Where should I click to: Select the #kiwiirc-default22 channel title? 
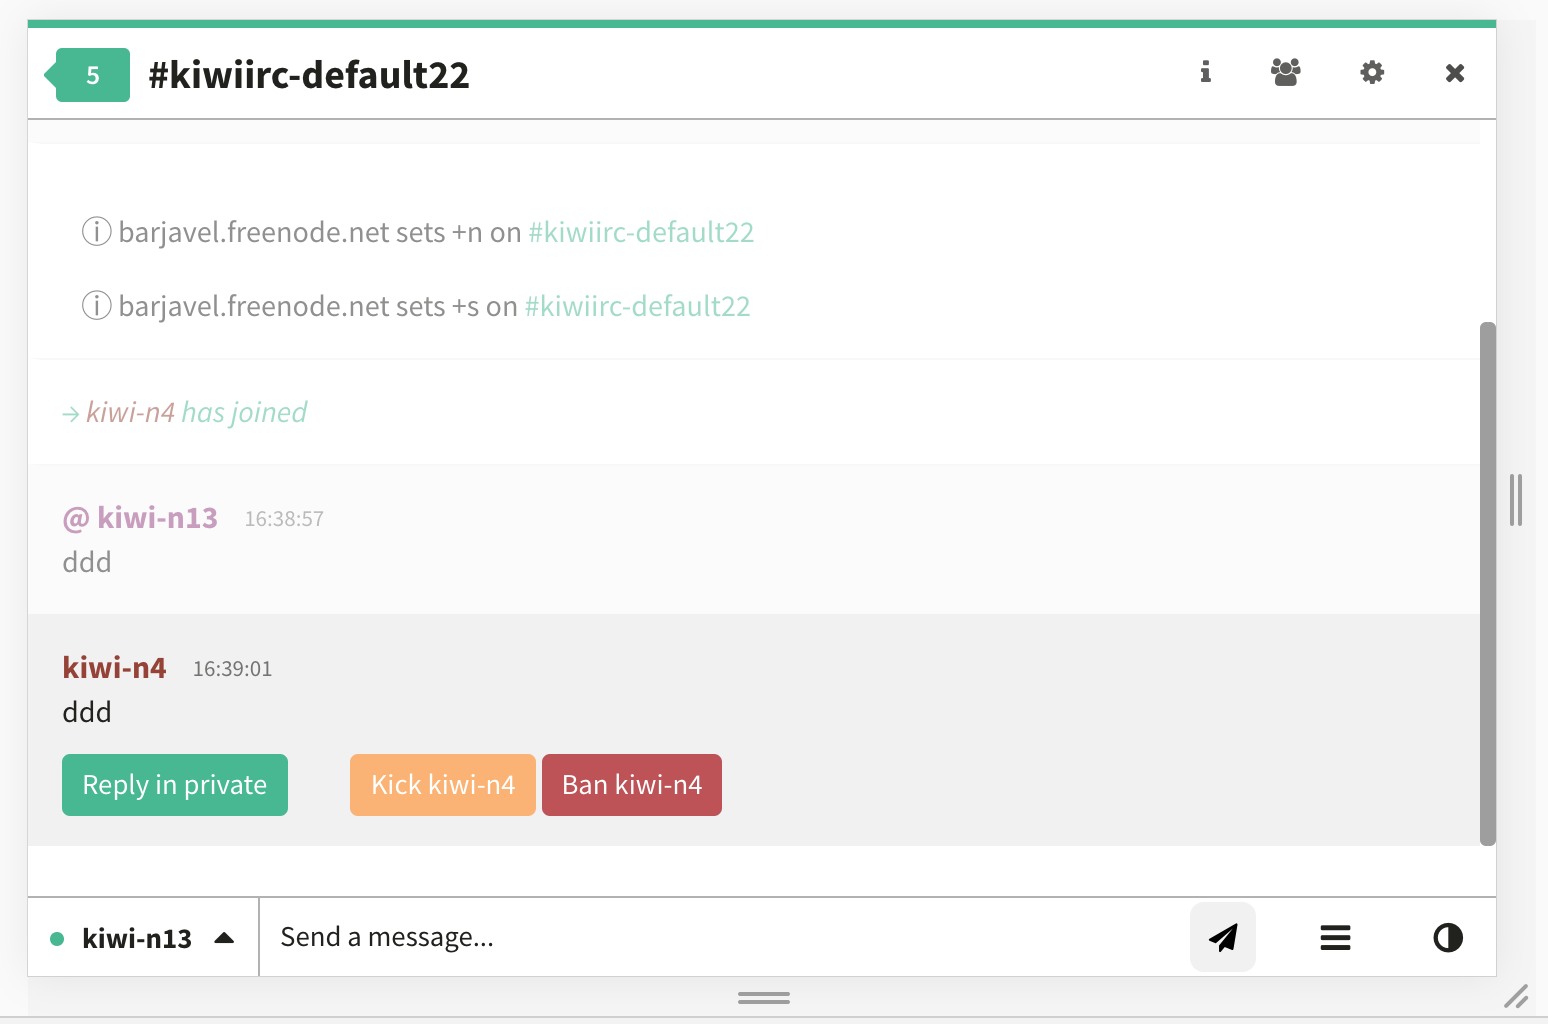tap(309, 74)
